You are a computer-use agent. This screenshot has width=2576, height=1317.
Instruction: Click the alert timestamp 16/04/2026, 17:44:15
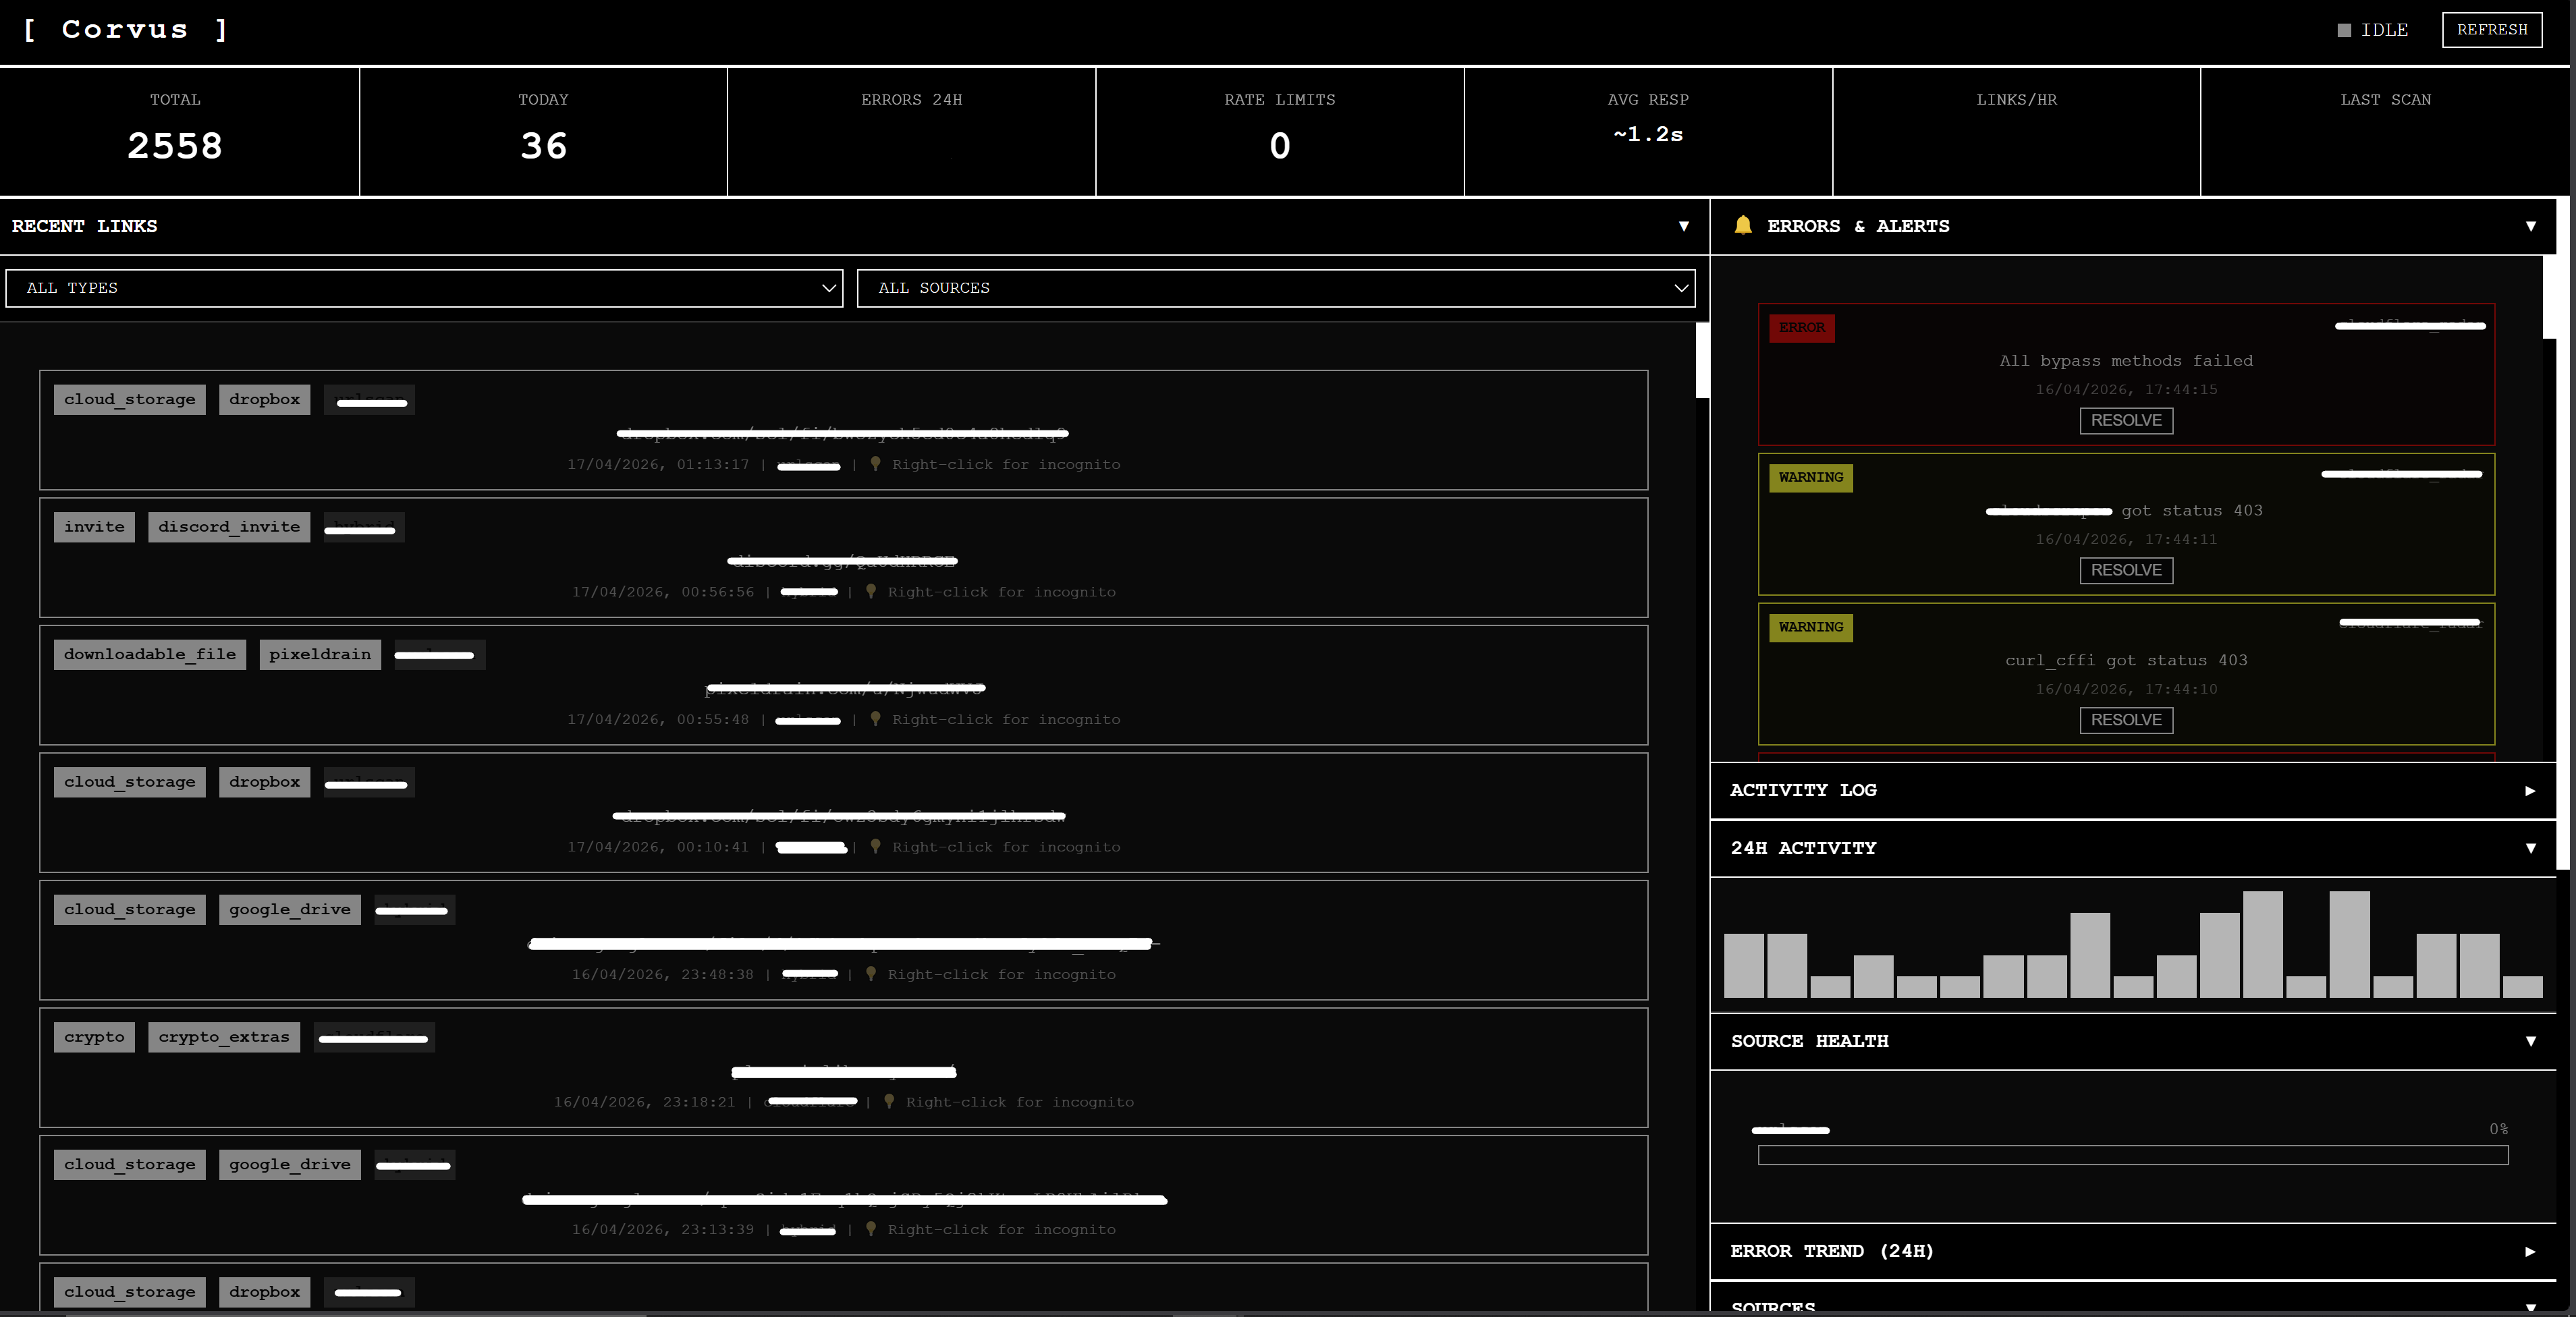click(2126, 390)
